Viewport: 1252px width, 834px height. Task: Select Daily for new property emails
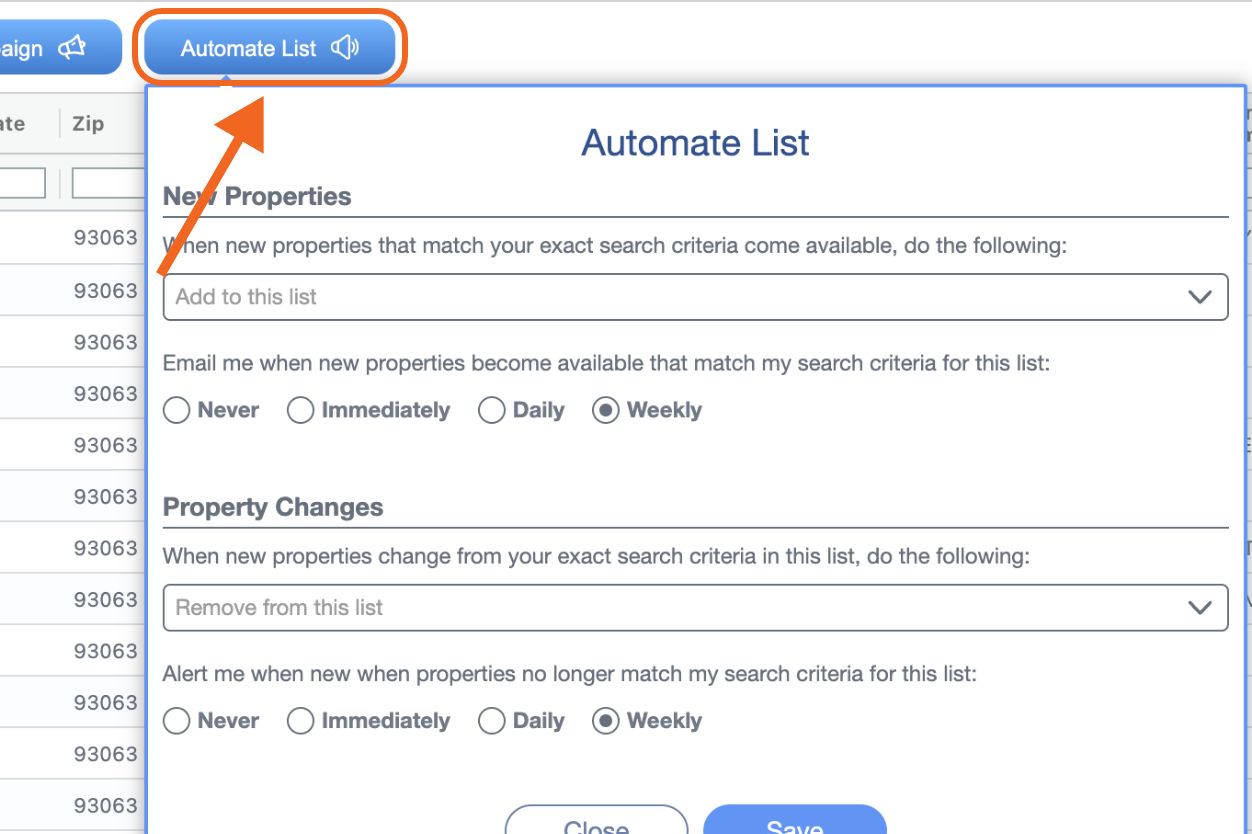coord(491,410)
